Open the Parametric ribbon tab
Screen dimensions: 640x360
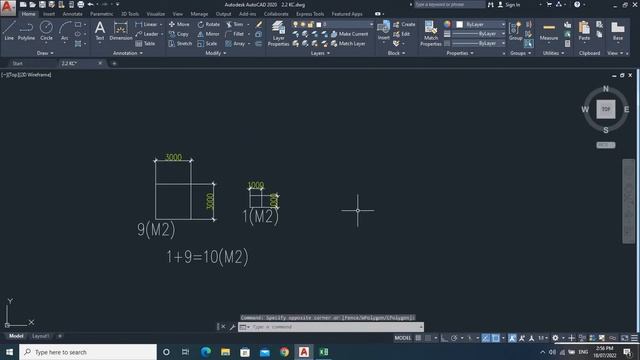101,14
